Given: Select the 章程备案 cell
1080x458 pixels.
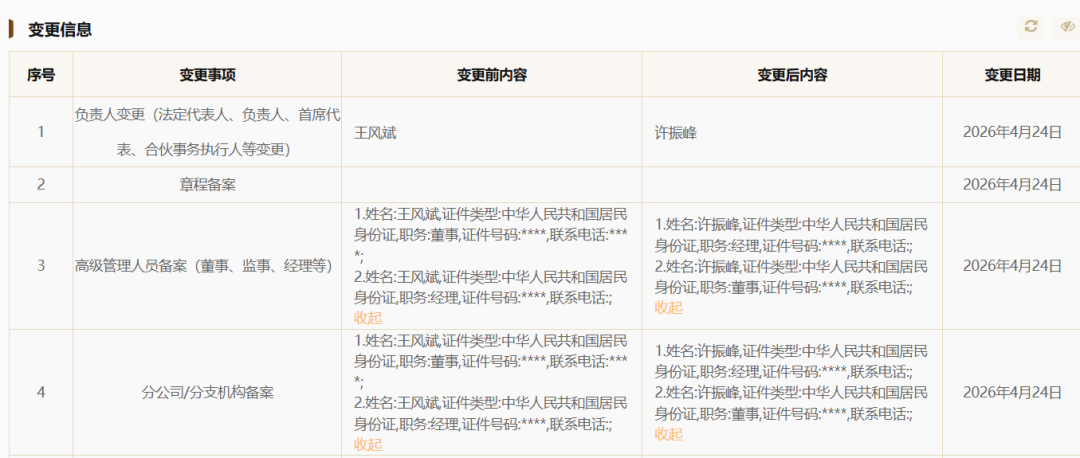Looking at the screenshot, I should [207, 184].
